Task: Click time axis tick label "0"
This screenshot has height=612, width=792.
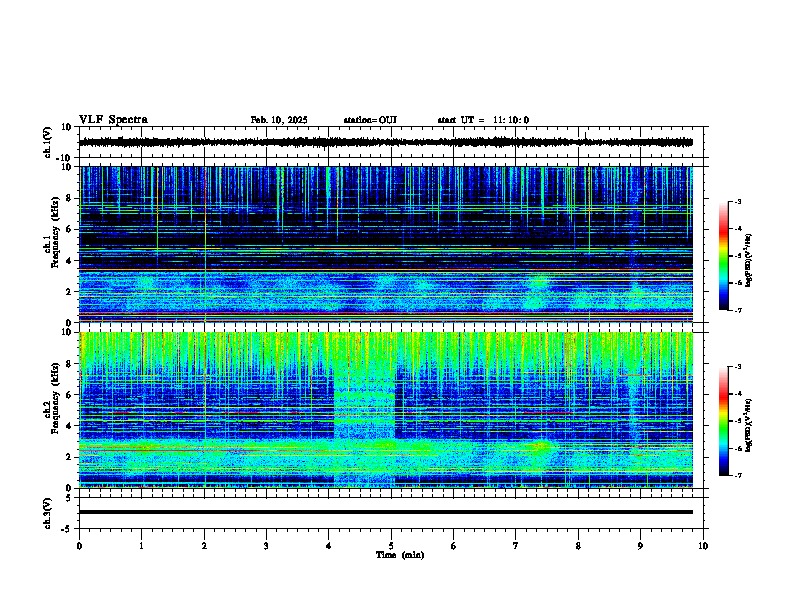Action: (x=79, y=546)
